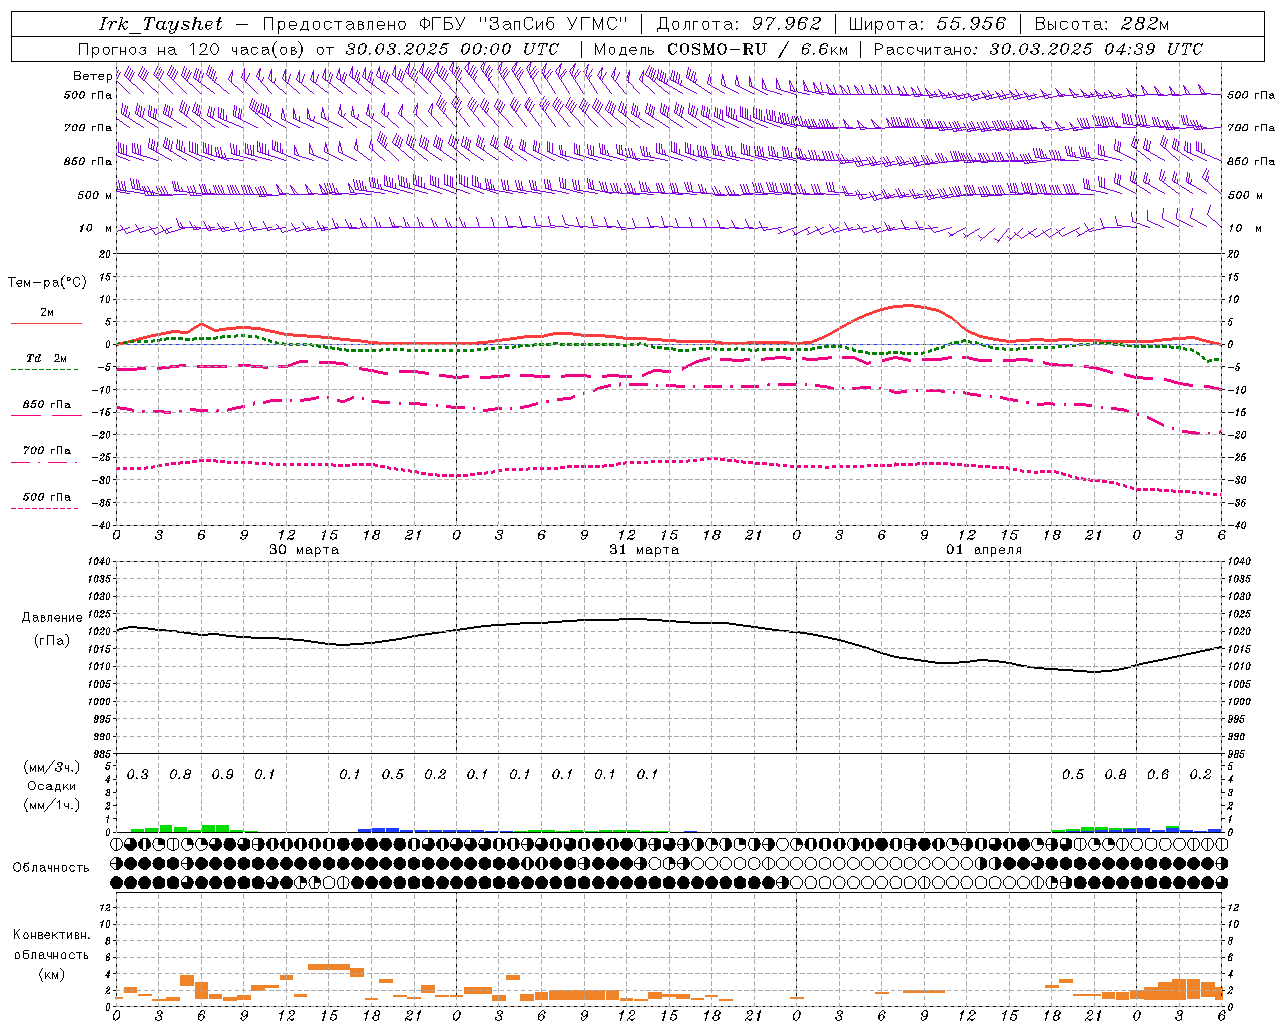Click the 0.9 precipitation value

click(x=222, y=774)
